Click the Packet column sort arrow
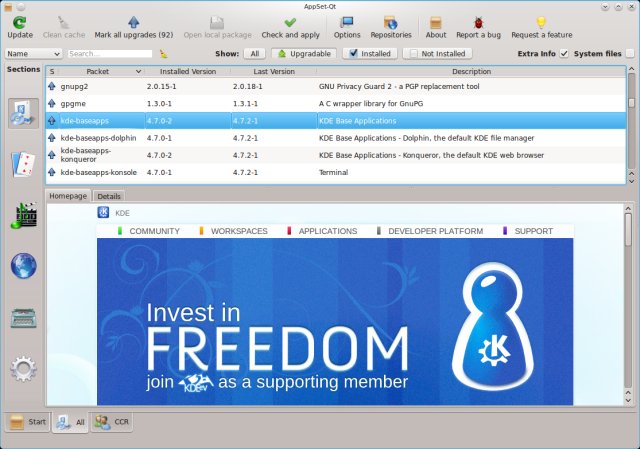The height and width of the screenshot is (449, 640). (x=138, y=71)
